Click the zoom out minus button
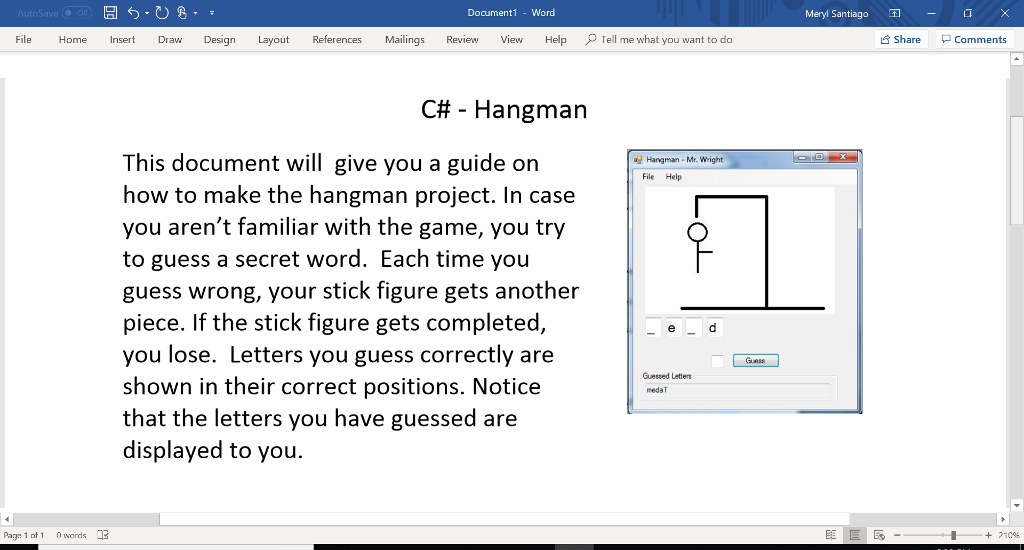Screen dimensions: 1024x550 (897, 535)
